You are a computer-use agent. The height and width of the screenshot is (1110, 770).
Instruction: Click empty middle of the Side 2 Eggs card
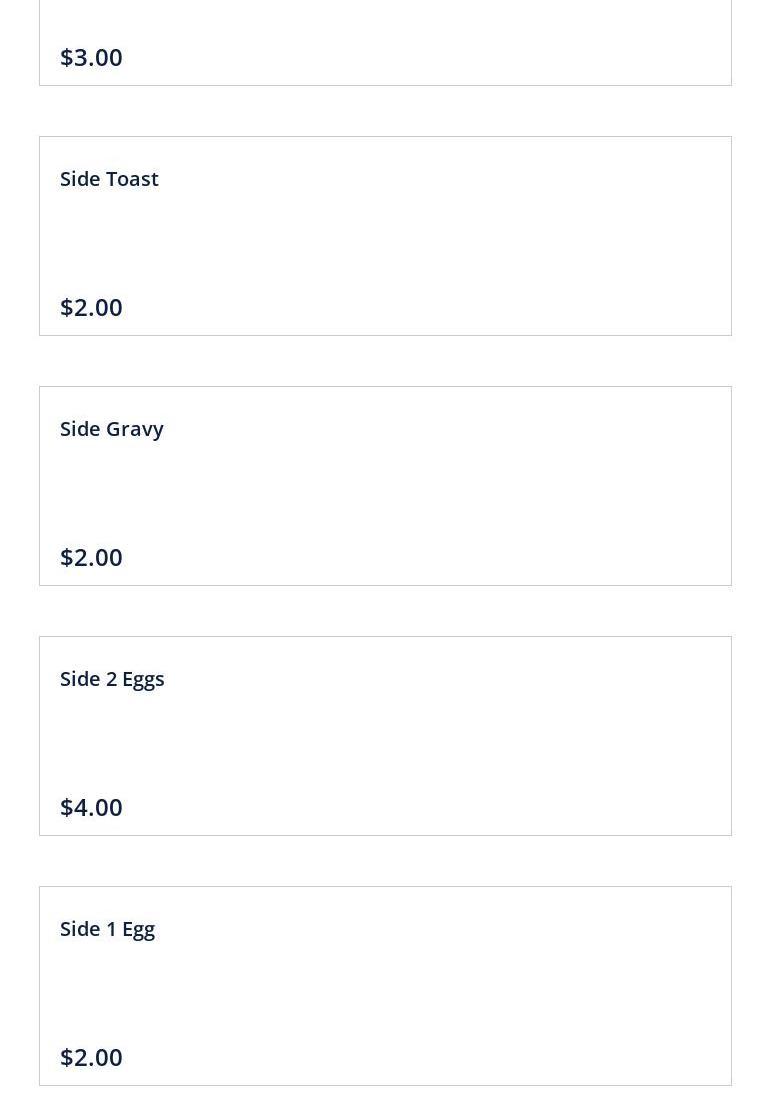tap(385, 743)
